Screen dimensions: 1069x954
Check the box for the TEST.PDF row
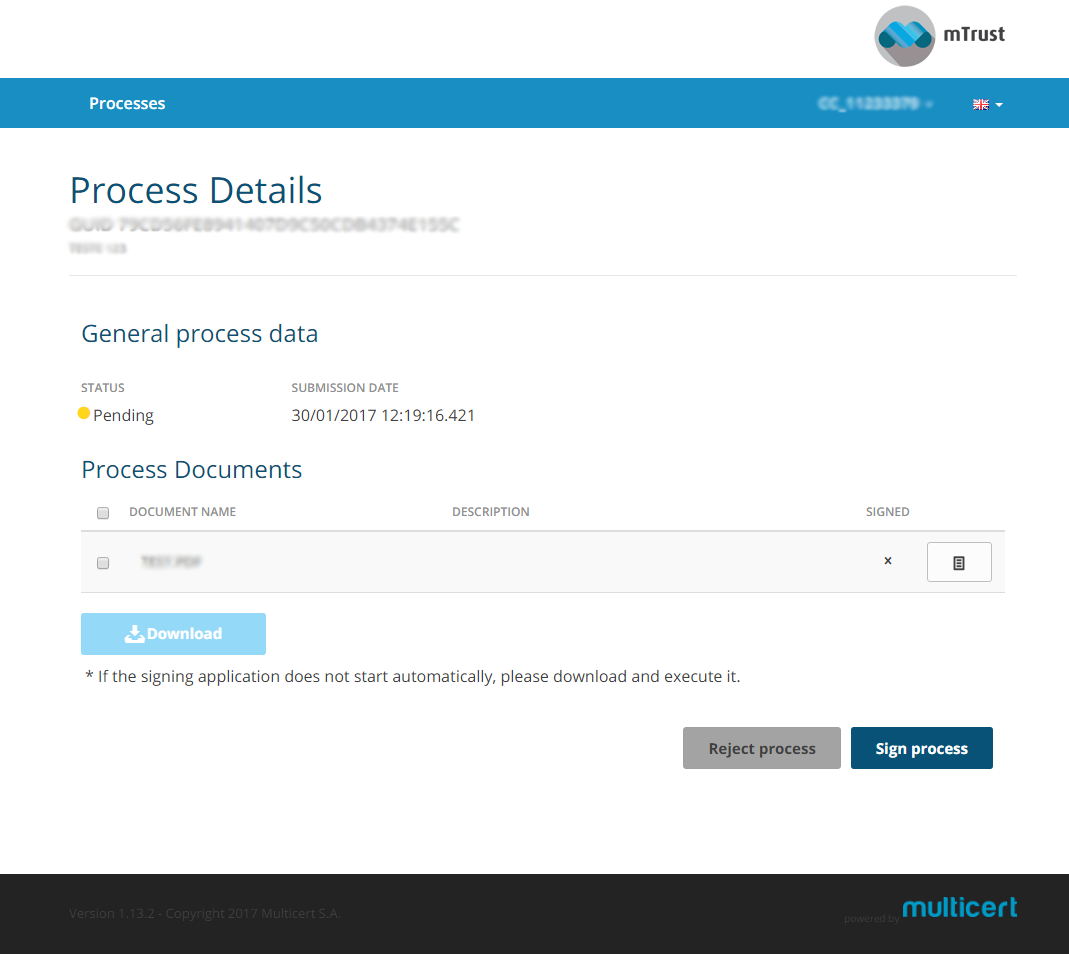click(103, 563)
